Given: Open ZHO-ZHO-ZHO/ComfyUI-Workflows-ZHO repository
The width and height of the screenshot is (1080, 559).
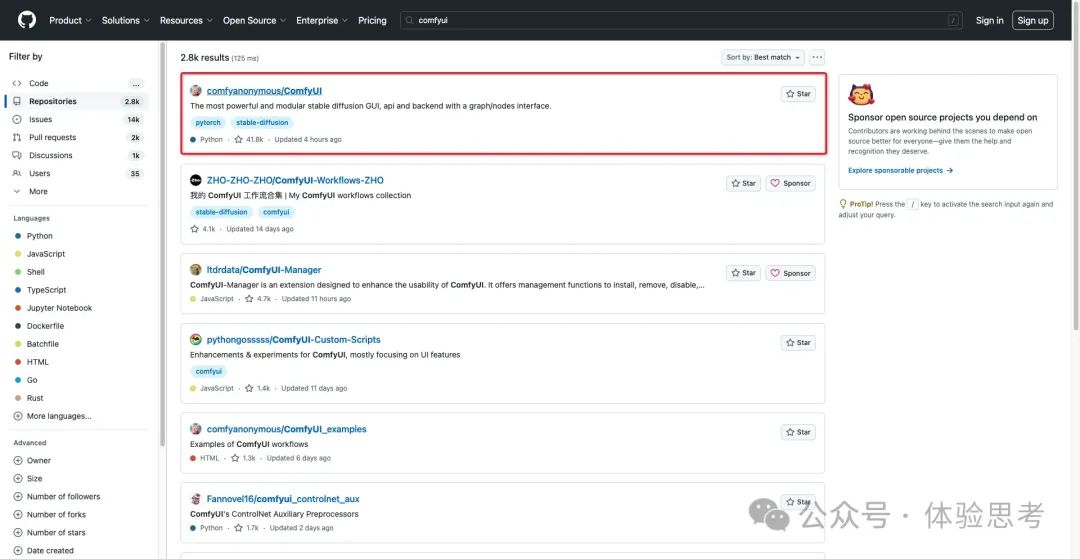Looking at the screenshot, I should click(x=295, y=180).
